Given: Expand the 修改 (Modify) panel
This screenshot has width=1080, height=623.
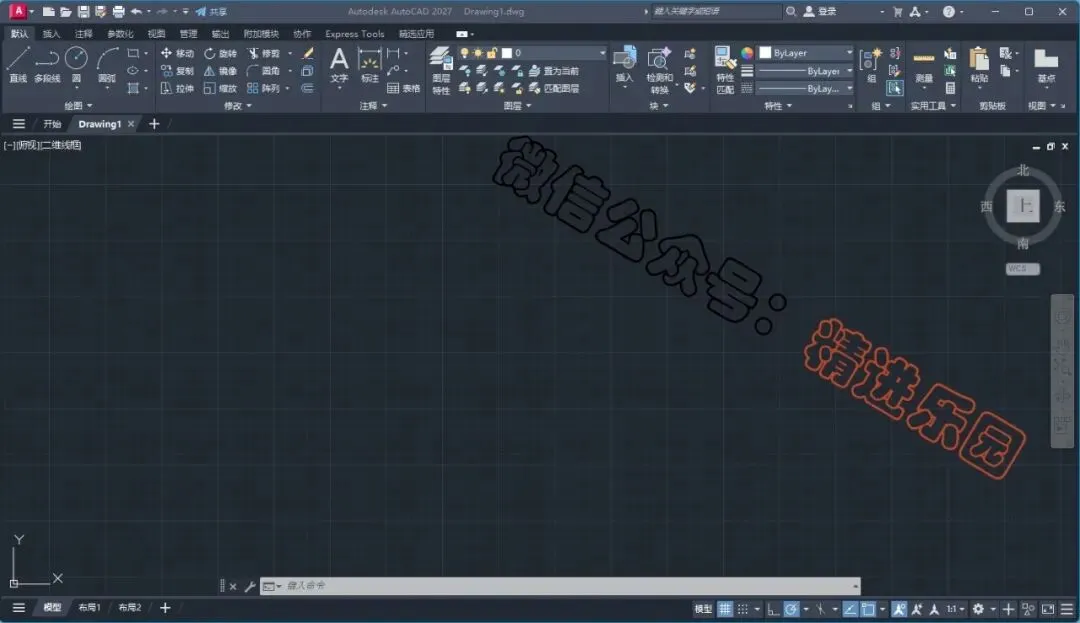Looking at the screenshot, I should tap(238, 105).
